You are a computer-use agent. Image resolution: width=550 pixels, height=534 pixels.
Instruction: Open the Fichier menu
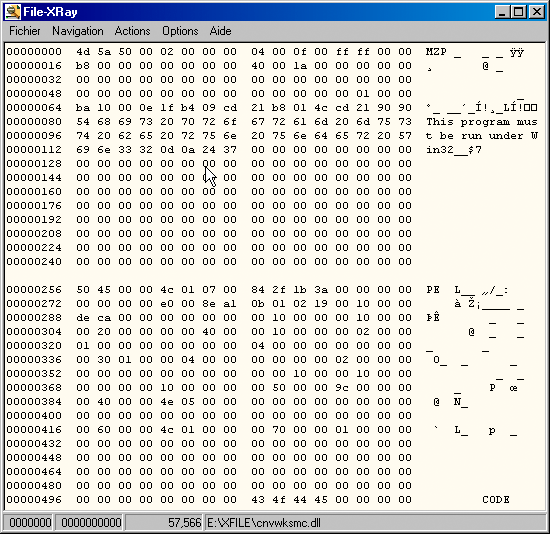pos(25,31)
